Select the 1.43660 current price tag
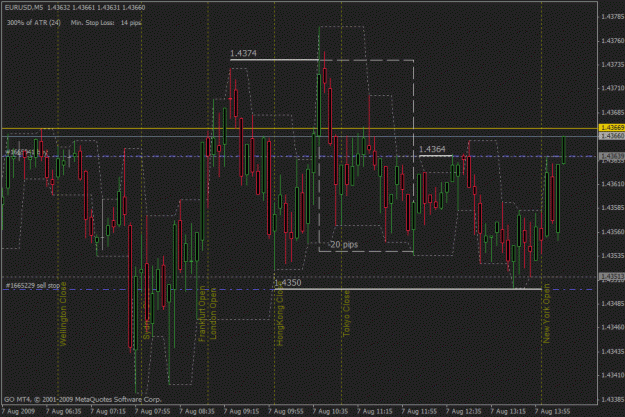 [612, 136]
